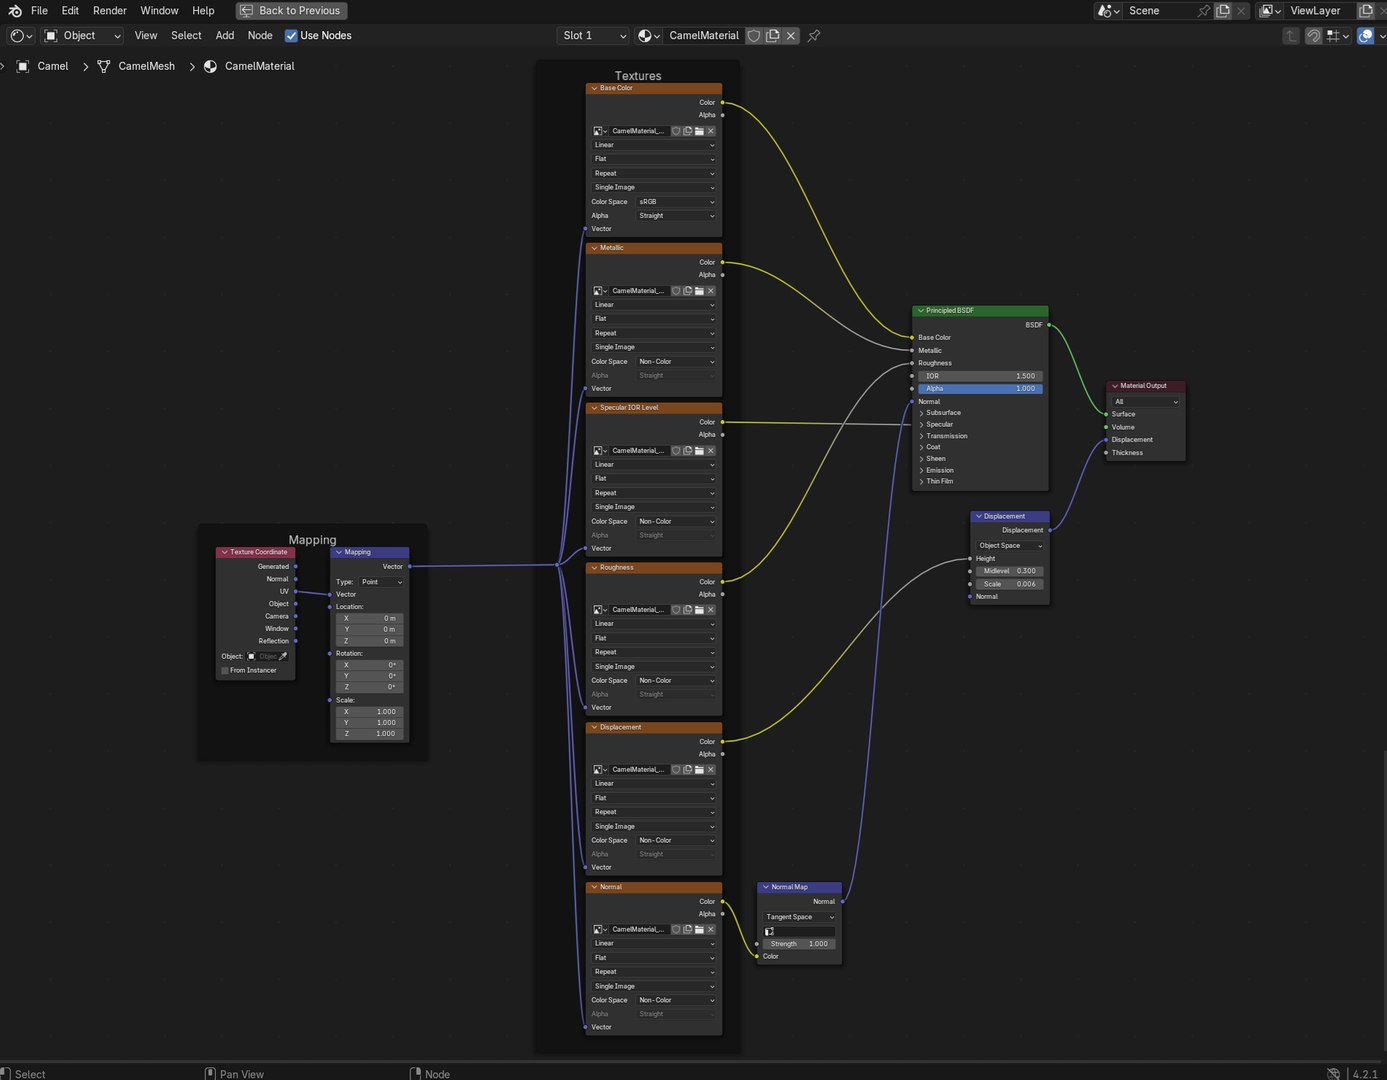Click CamelMesh in the breadcrumb path
The width and height of the screenshot is (1387, 1080).
146,66
